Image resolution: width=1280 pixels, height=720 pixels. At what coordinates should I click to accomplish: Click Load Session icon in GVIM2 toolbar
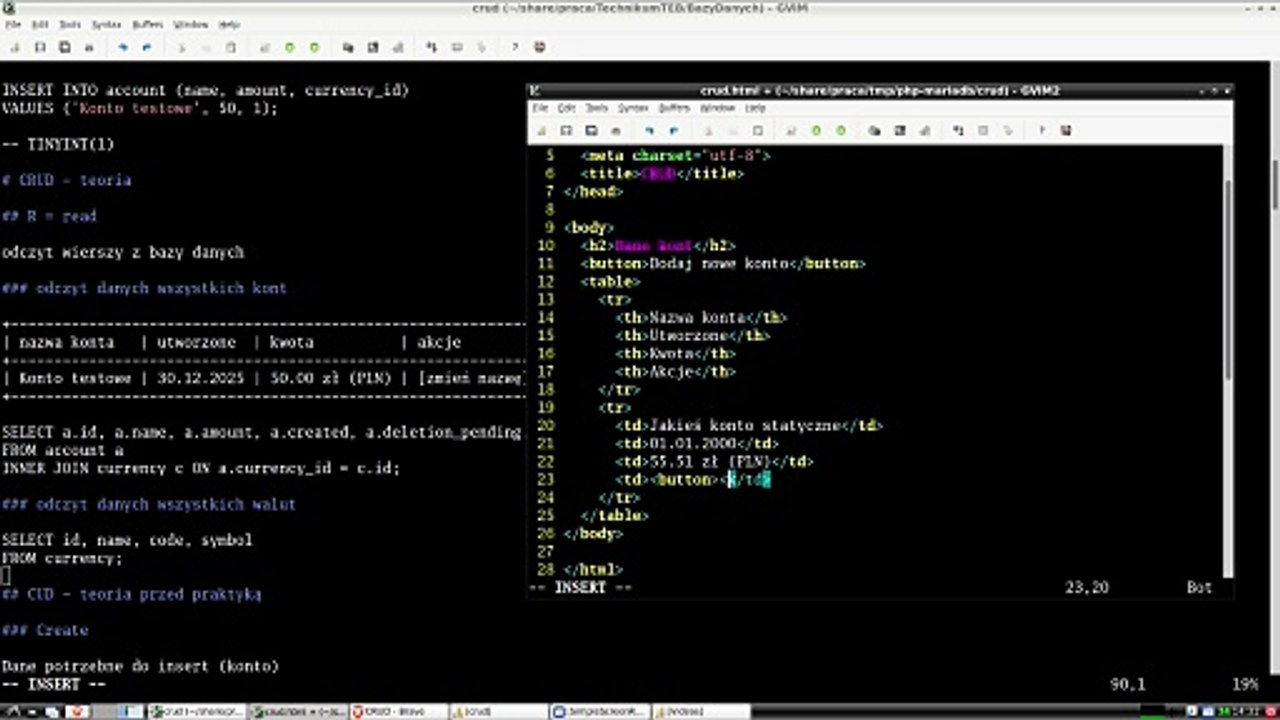click(x=874, y=131)
